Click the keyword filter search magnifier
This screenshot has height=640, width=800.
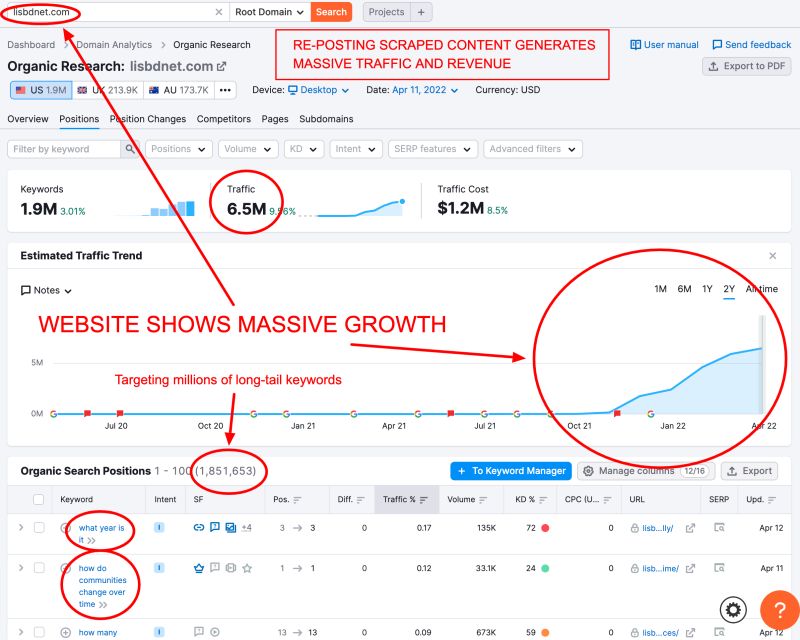[130, 149]
